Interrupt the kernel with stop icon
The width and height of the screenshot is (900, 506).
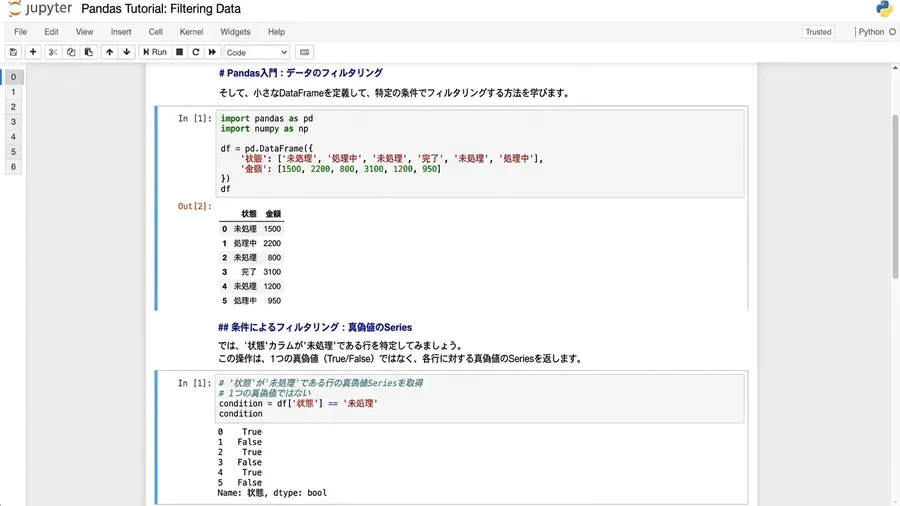tap(179, 52)
